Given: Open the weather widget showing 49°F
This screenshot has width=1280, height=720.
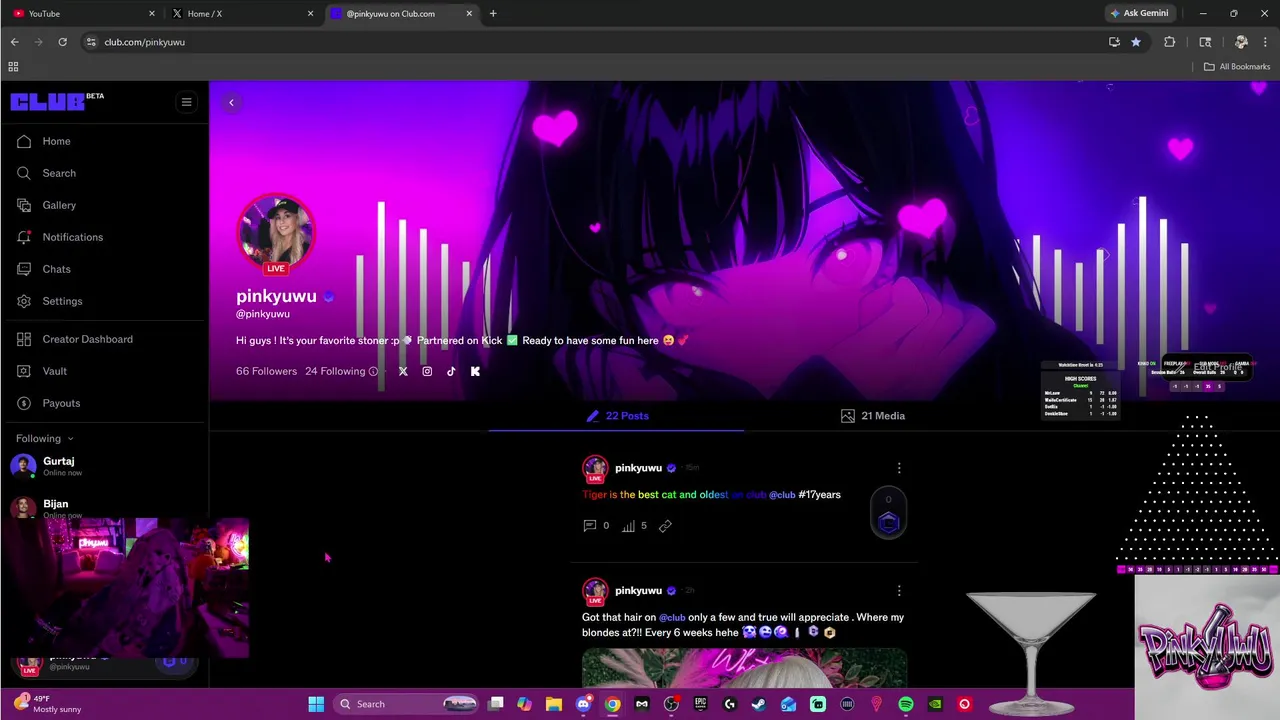Looking at the screenshot, I should pyautogui.click(x=48, y=704).
